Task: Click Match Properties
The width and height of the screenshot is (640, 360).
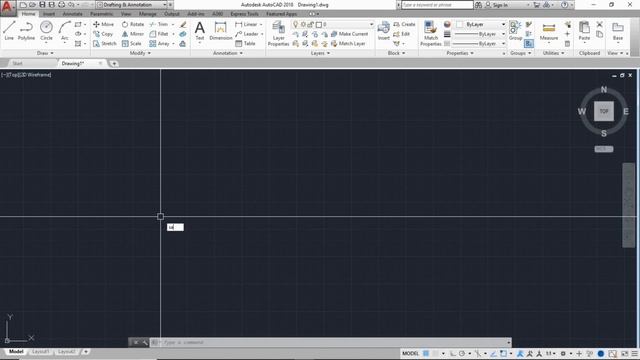Action: pyautogui.click(x=431, y=33)
